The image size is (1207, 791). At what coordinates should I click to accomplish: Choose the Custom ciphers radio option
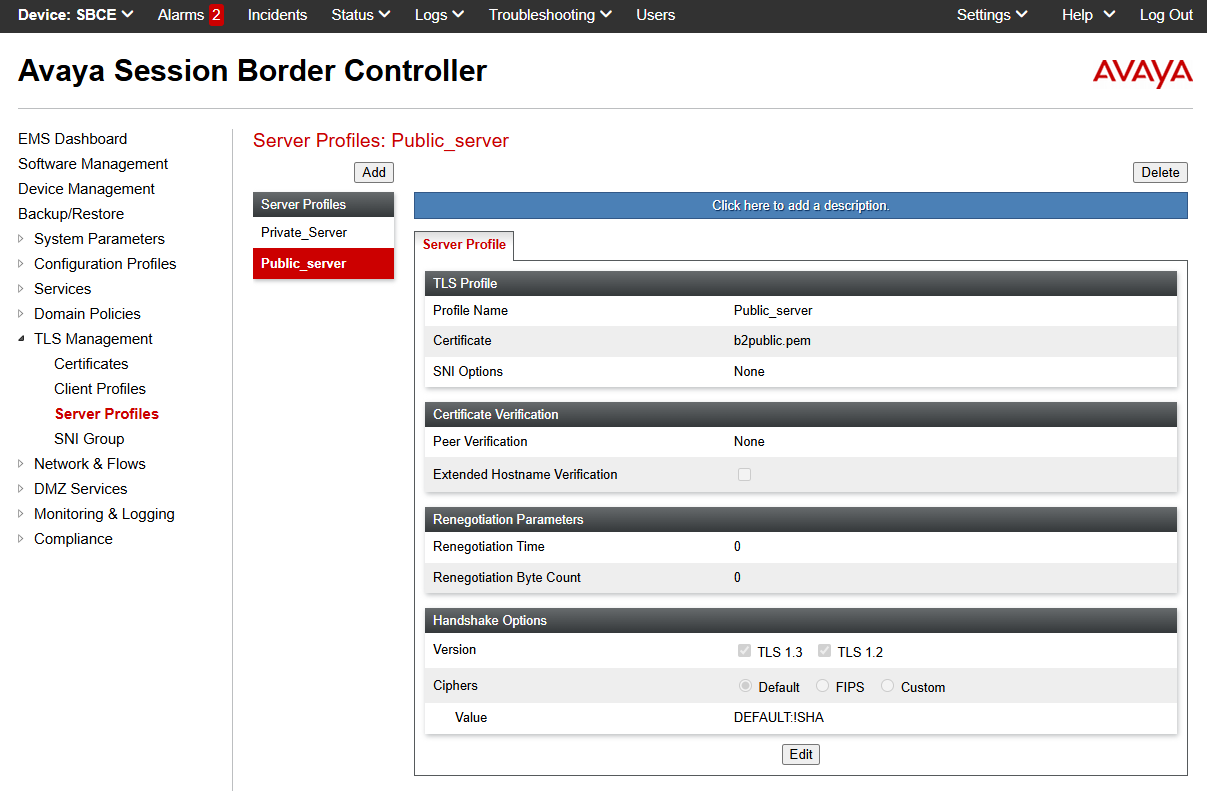887,686
